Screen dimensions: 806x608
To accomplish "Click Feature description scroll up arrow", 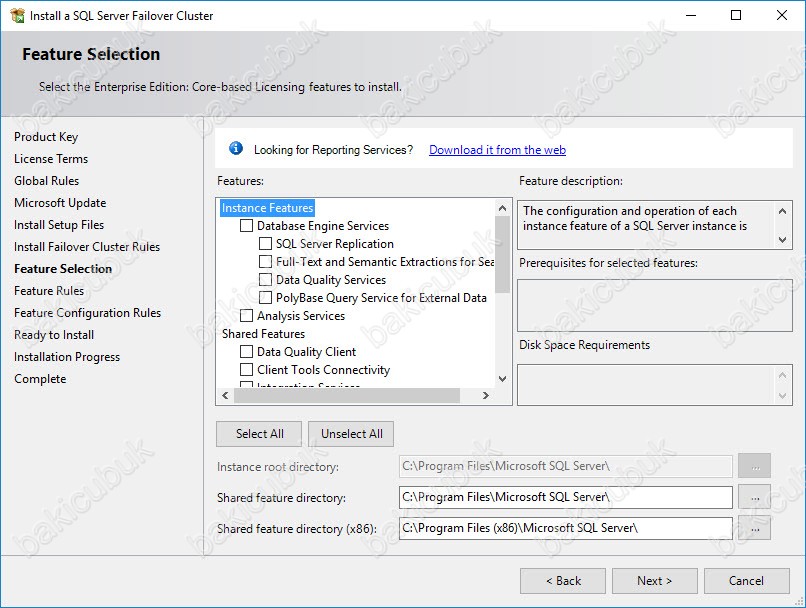I will point(782,211).
